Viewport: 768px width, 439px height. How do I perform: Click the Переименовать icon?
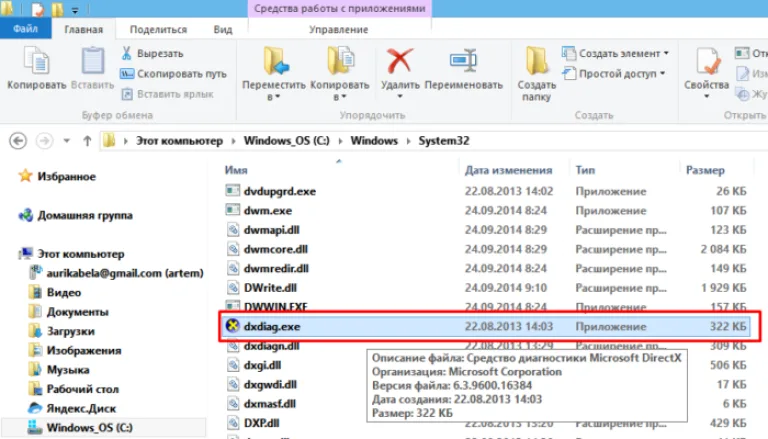(463, 61)
